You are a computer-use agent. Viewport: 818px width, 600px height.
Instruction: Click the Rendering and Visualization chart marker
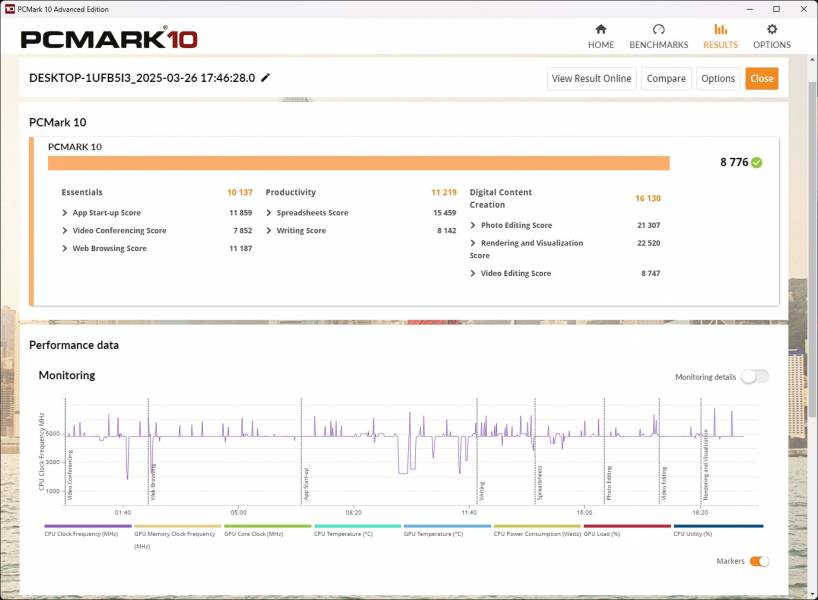705,465
